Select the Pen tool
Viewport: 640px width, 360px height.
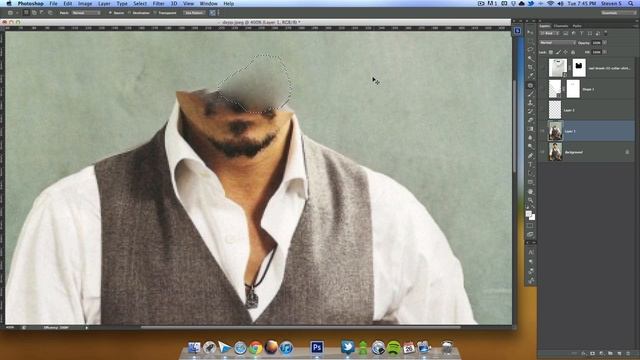tap(530, 156)
